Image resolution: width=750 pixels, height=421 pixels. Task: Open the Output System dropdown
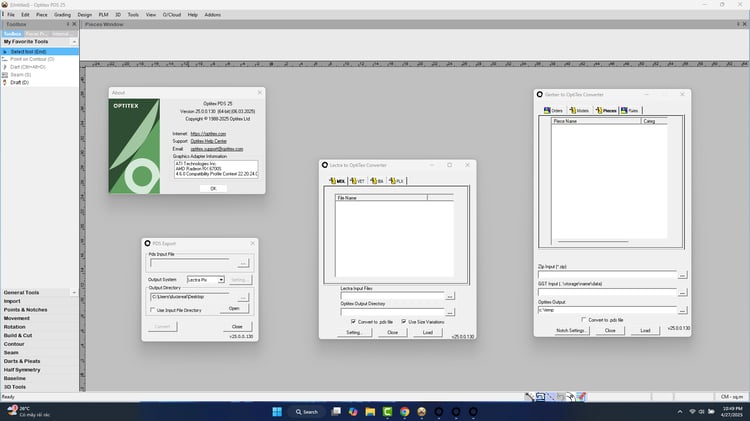[221, 279]
